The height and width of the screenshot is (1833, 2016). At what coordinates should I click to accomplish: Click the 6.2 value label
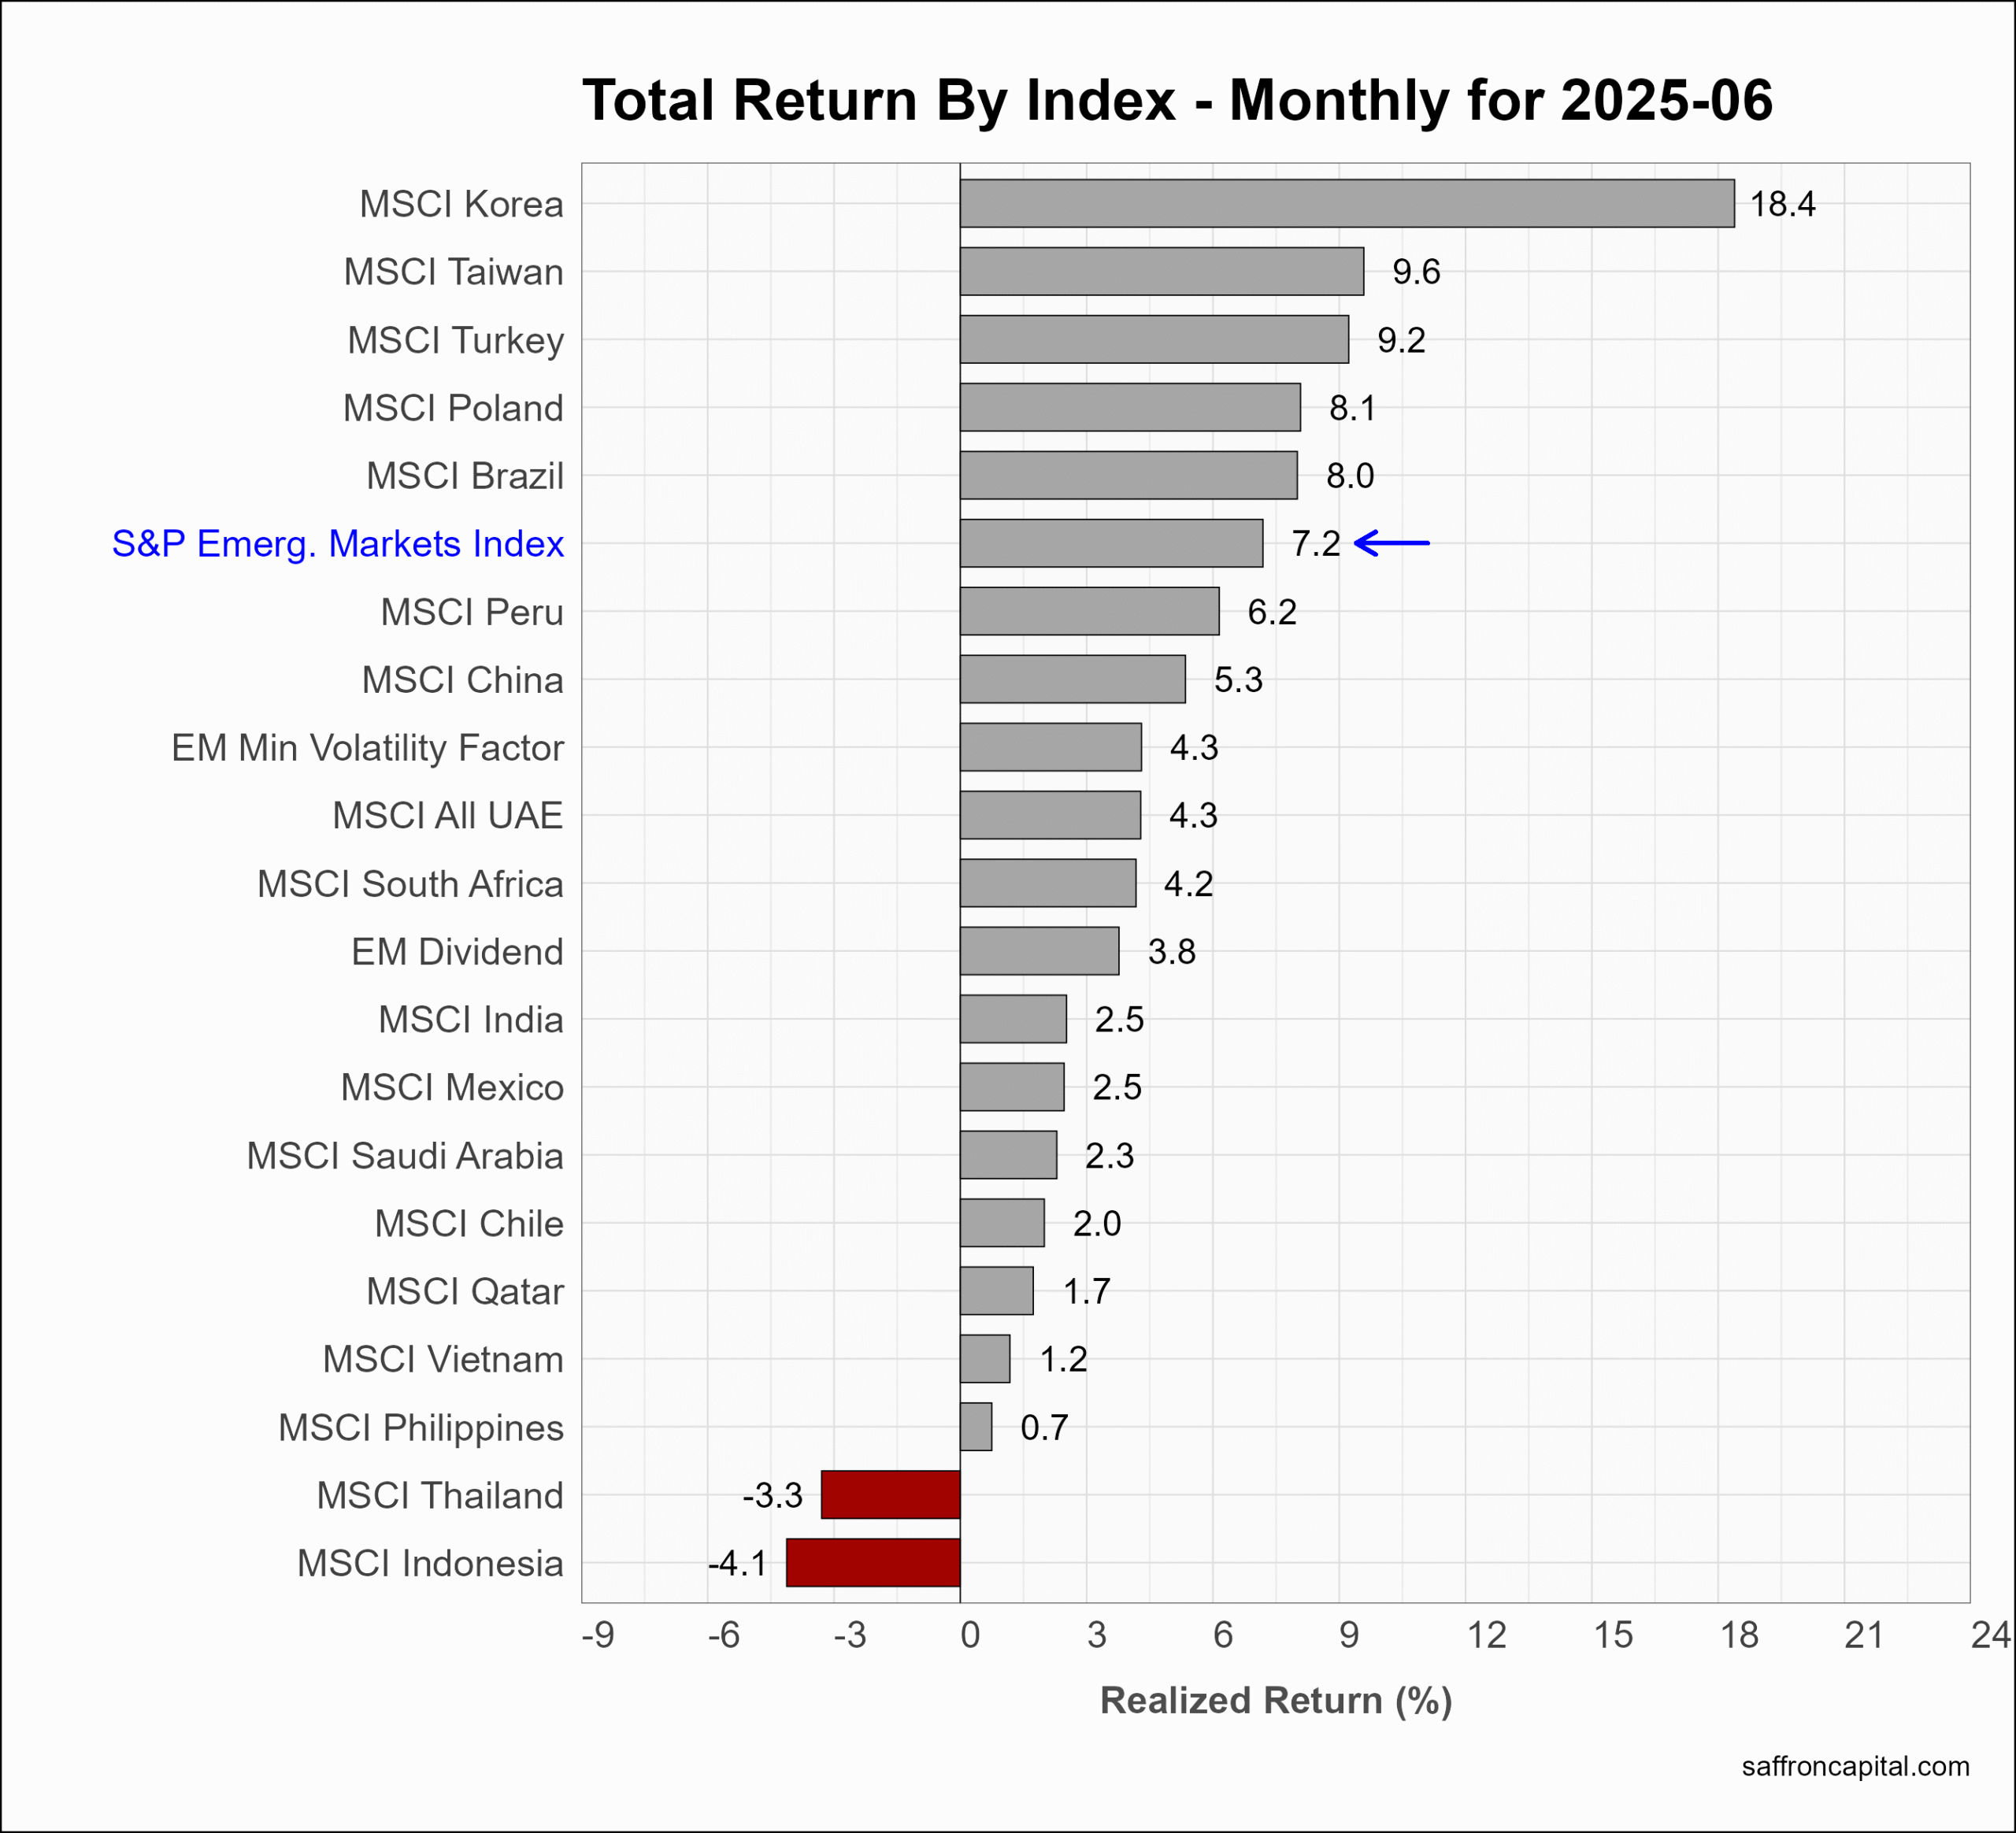[x=1272, y=611]
